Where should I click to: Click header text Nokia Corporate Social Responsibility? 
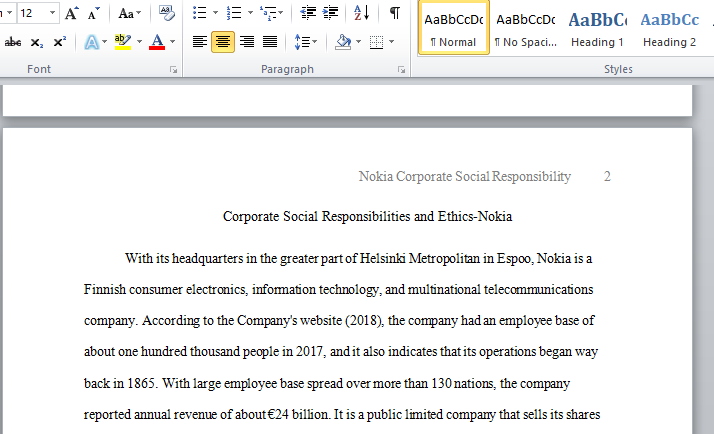point(464,177)
